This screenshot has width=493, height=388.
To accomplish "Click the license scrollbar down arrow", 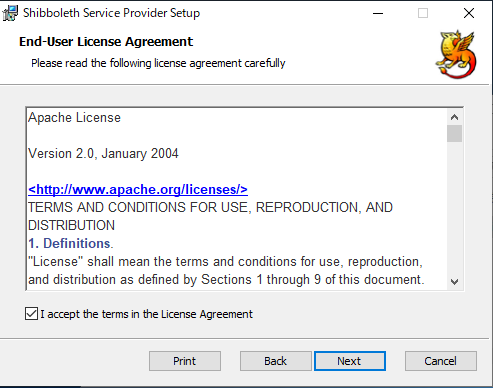I will pyautogui.click(x=454, y=282).
